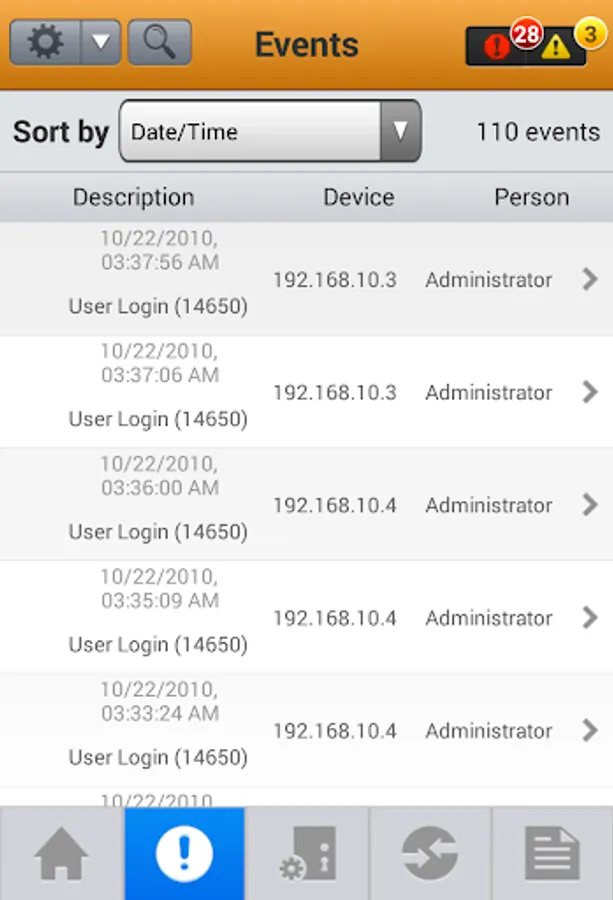Tap the red critical alerts icon
The height and width of the screenshot is (900, 613).
(497, 46)
